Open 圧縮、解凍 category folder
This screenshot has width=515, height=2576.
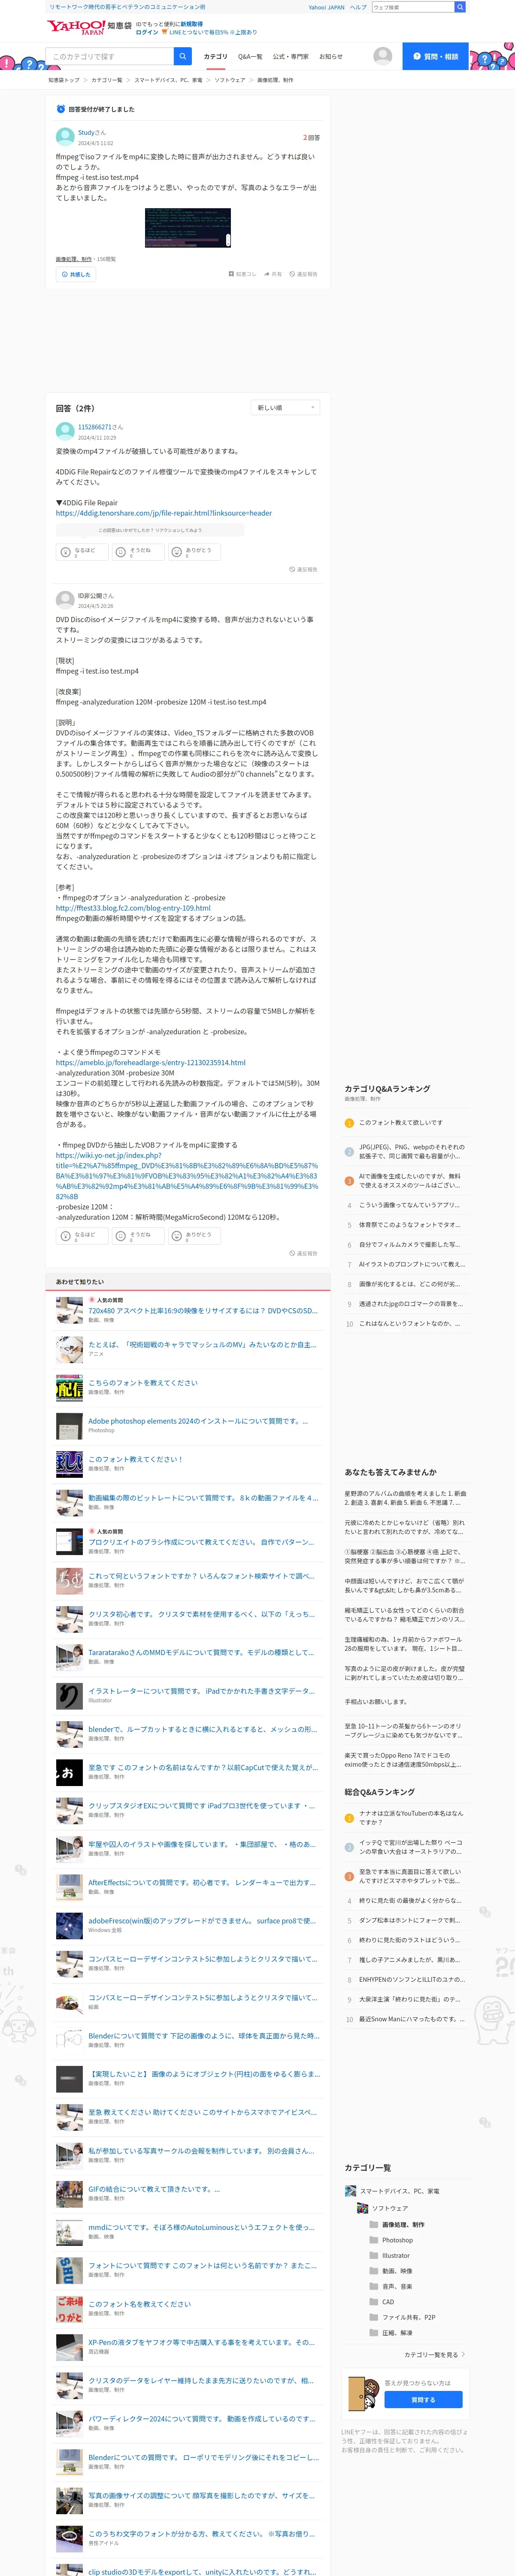tap(397, 2332)
